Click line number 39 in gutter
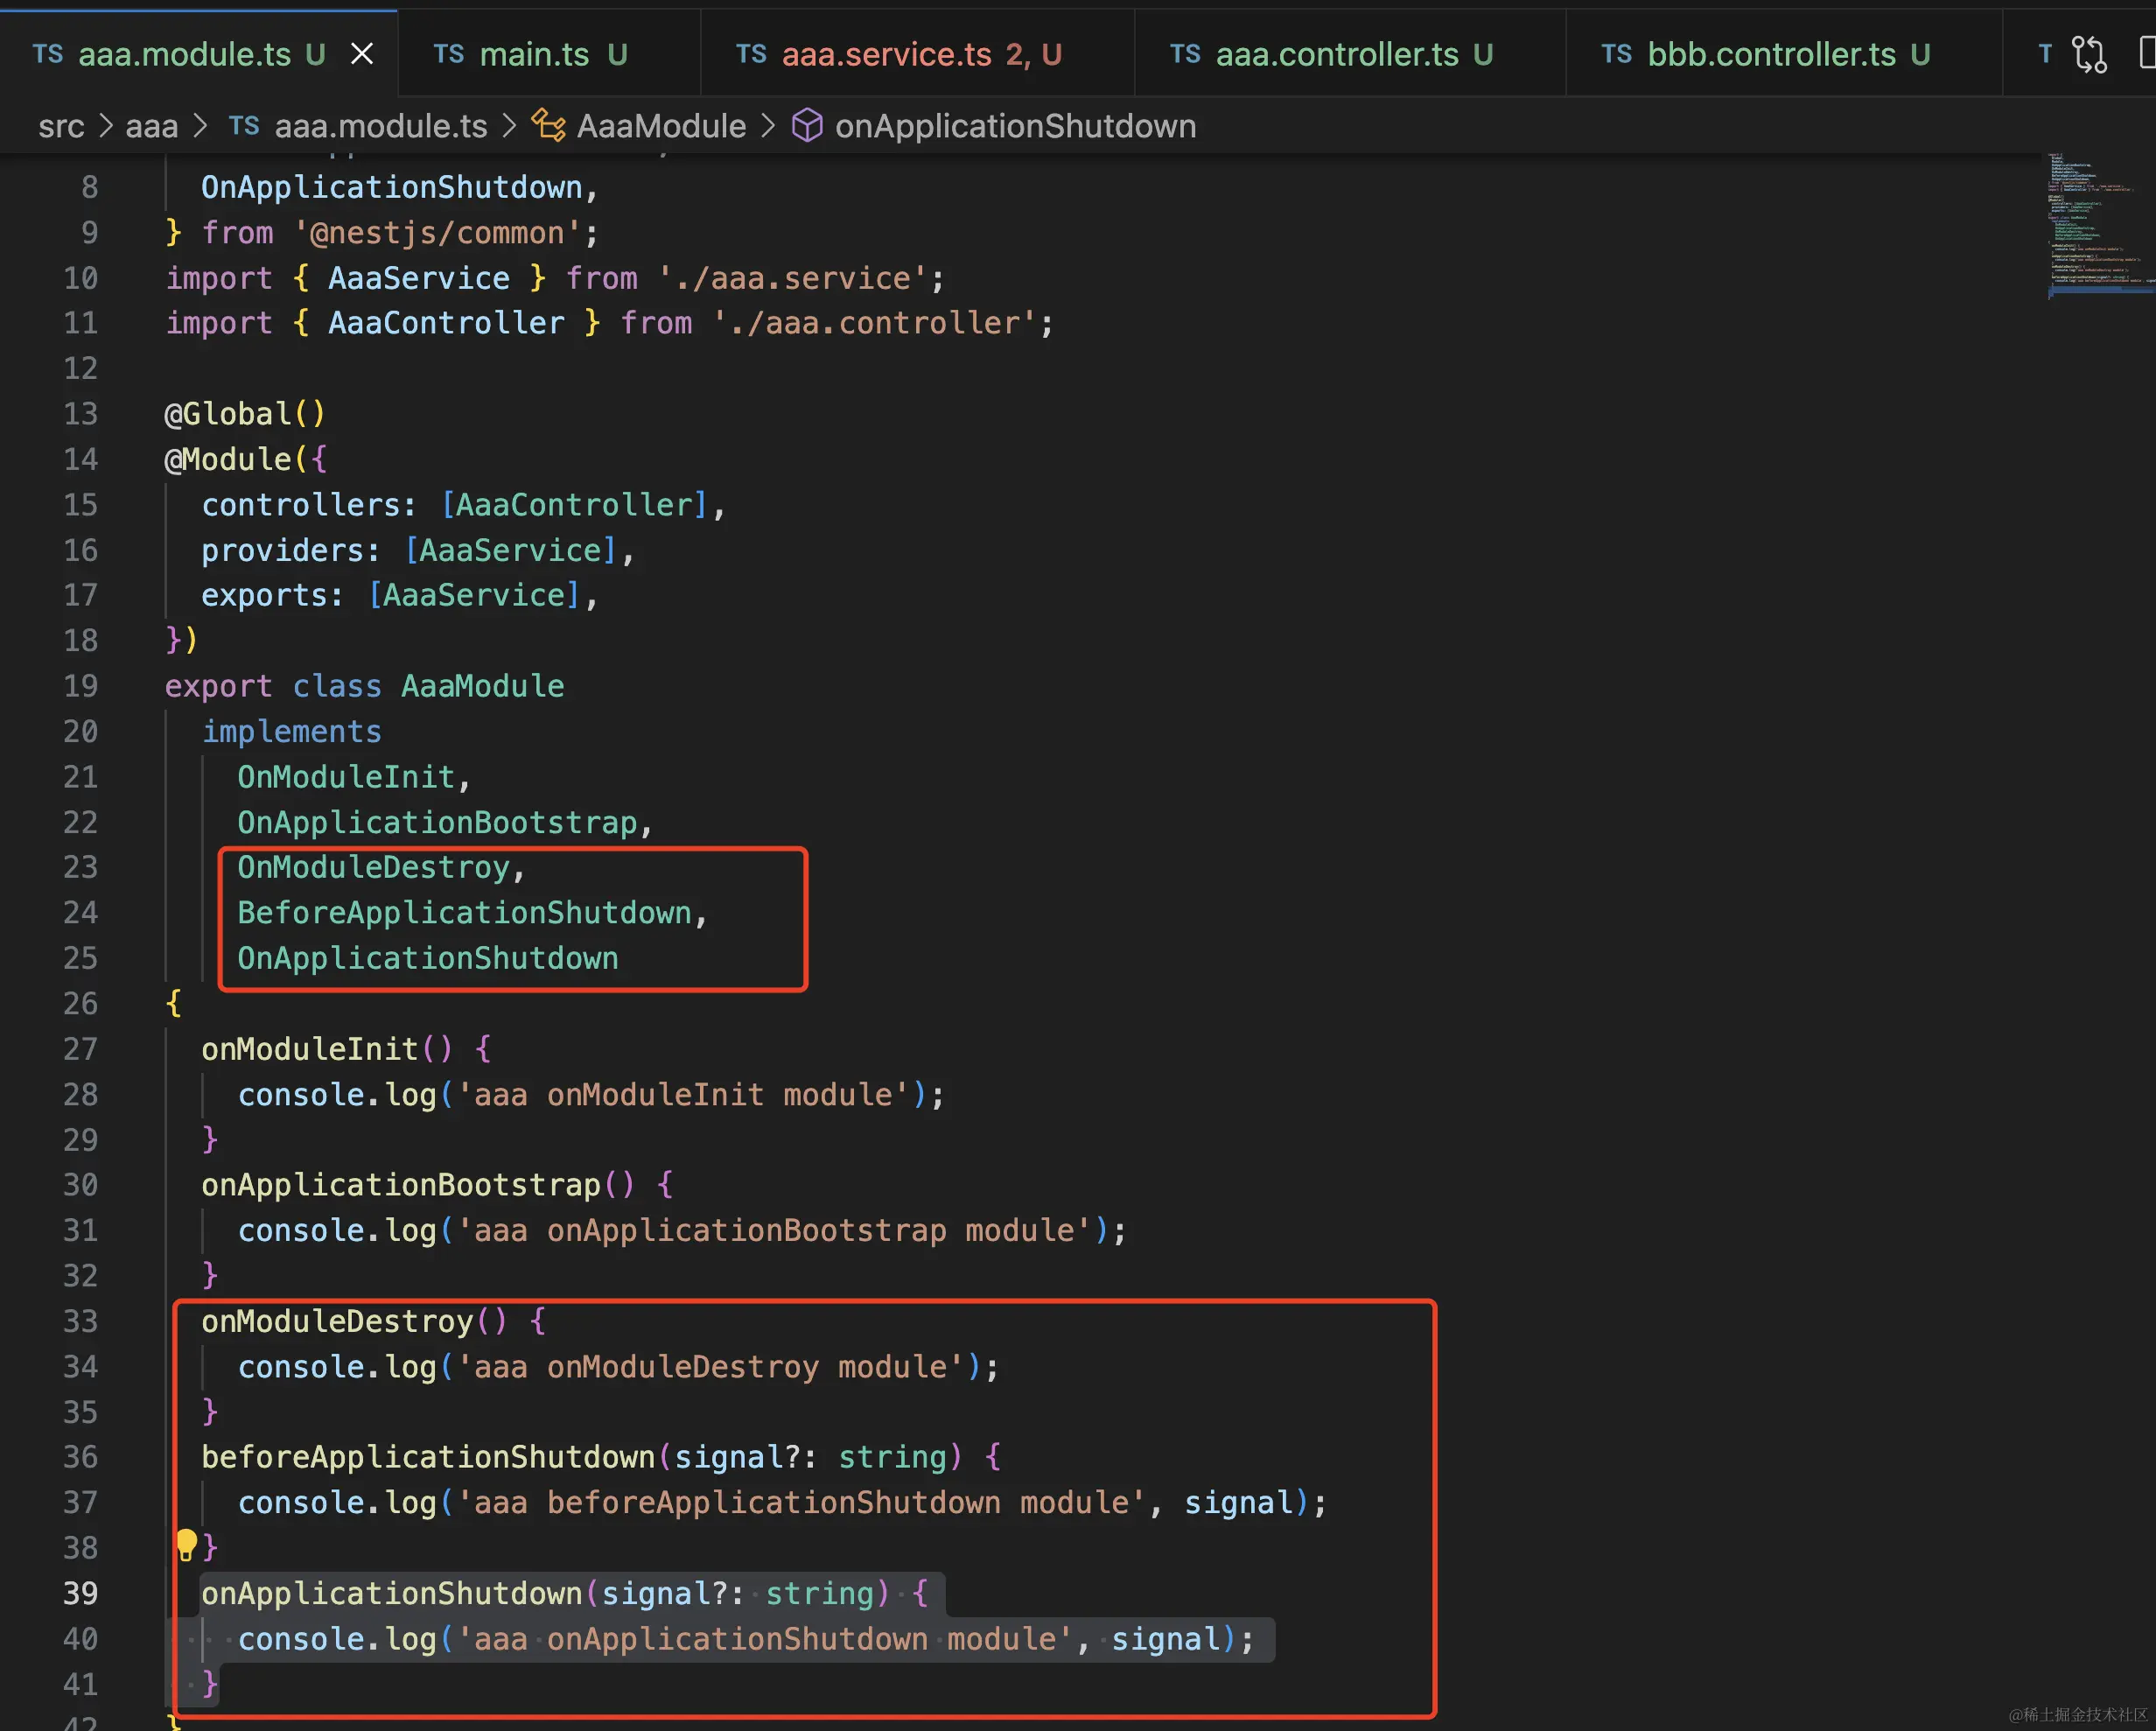 tap(81, 1593)
